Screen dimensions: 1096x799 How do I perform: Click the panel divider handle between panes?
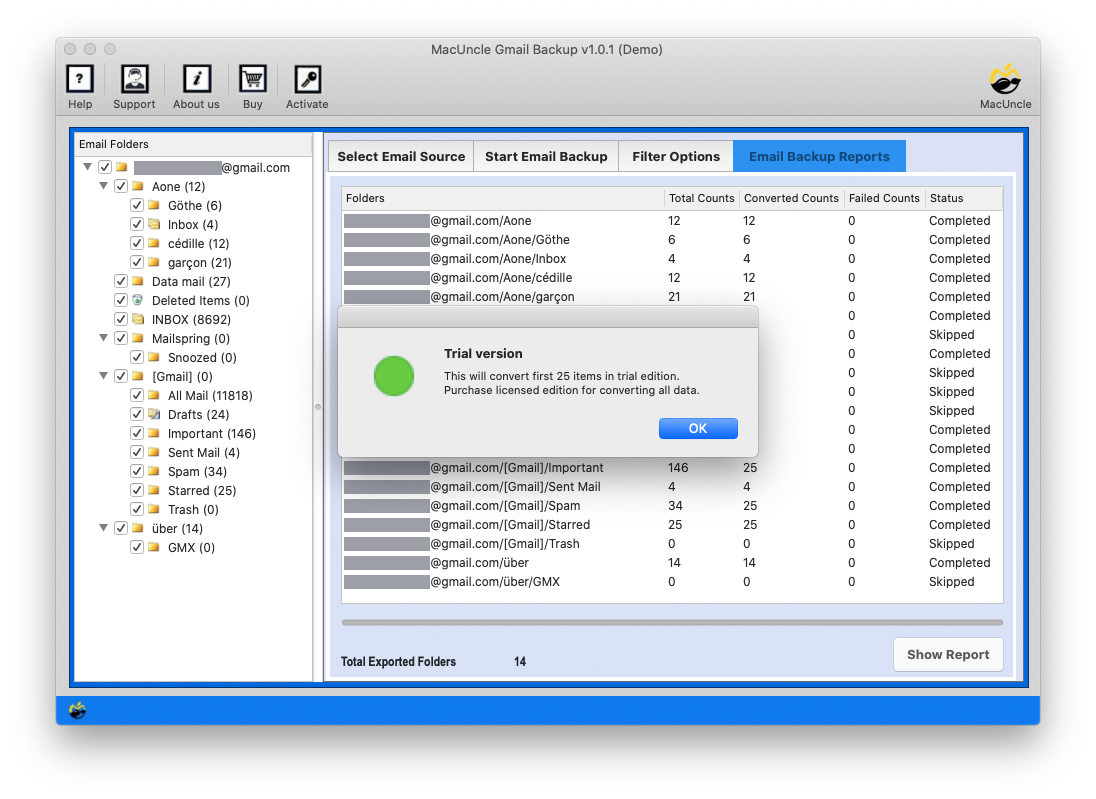click(x=318, y=408)
